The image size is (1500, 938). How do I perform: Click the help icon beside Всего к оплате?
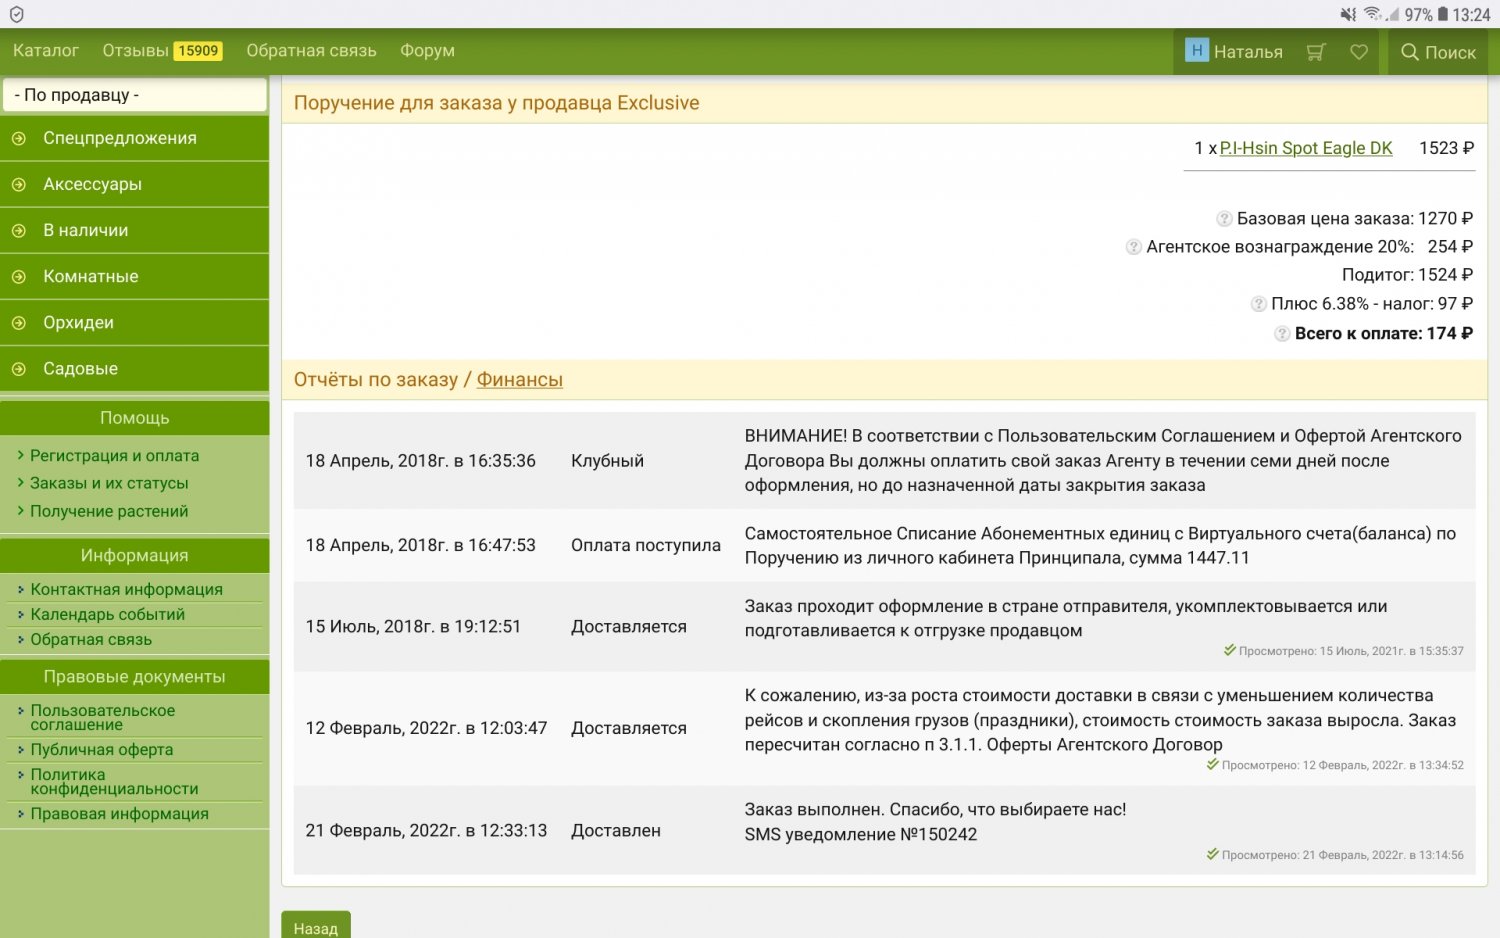[1281, 334]
